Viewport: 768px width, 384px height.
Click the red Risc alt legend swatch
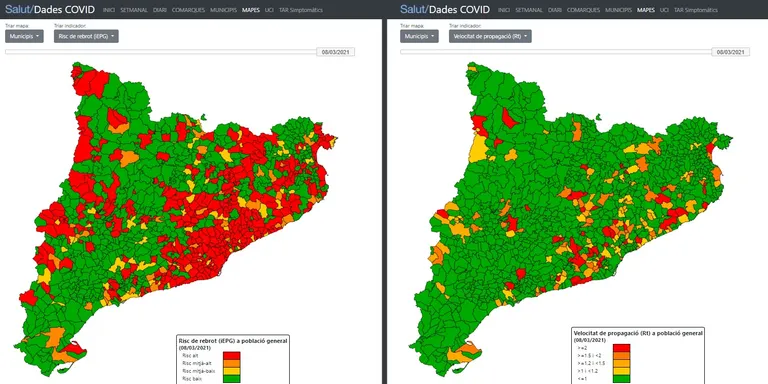click(x=232, y=356)
